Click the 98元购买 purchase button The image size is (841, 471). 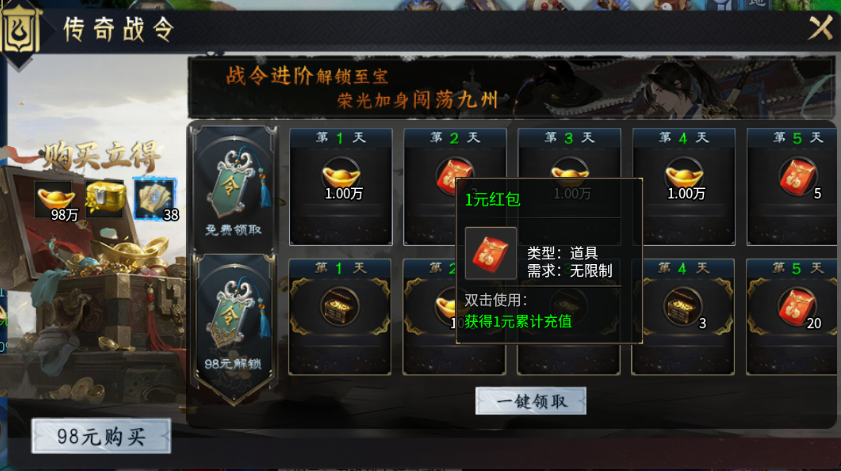pyautogui.click(x=101, y=436)
